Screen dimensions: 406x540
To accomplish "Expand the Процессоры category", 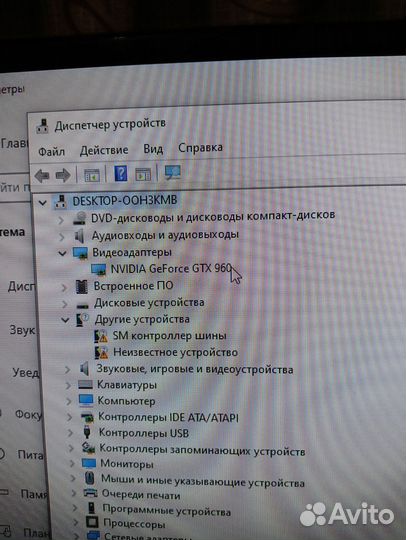I will [76, 523].
